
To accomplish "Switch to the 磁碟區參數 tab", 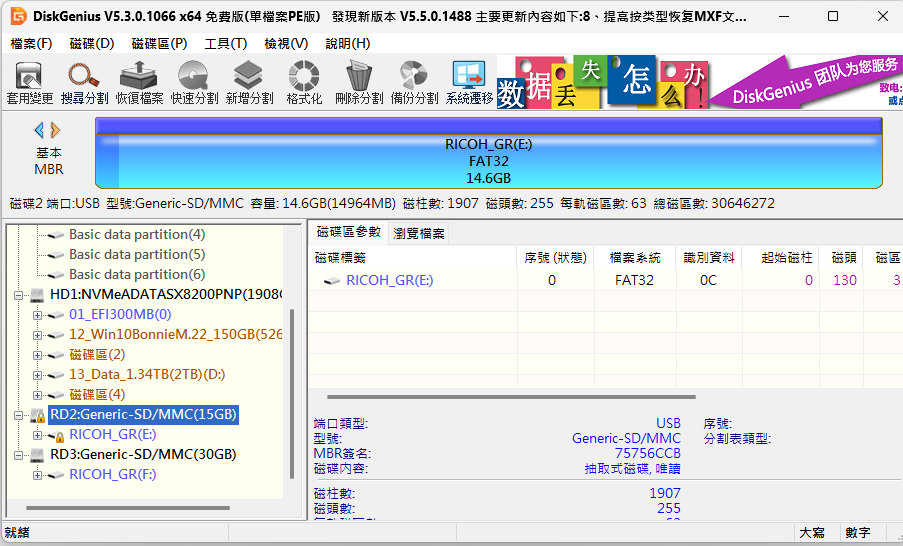I will [349, 232].
